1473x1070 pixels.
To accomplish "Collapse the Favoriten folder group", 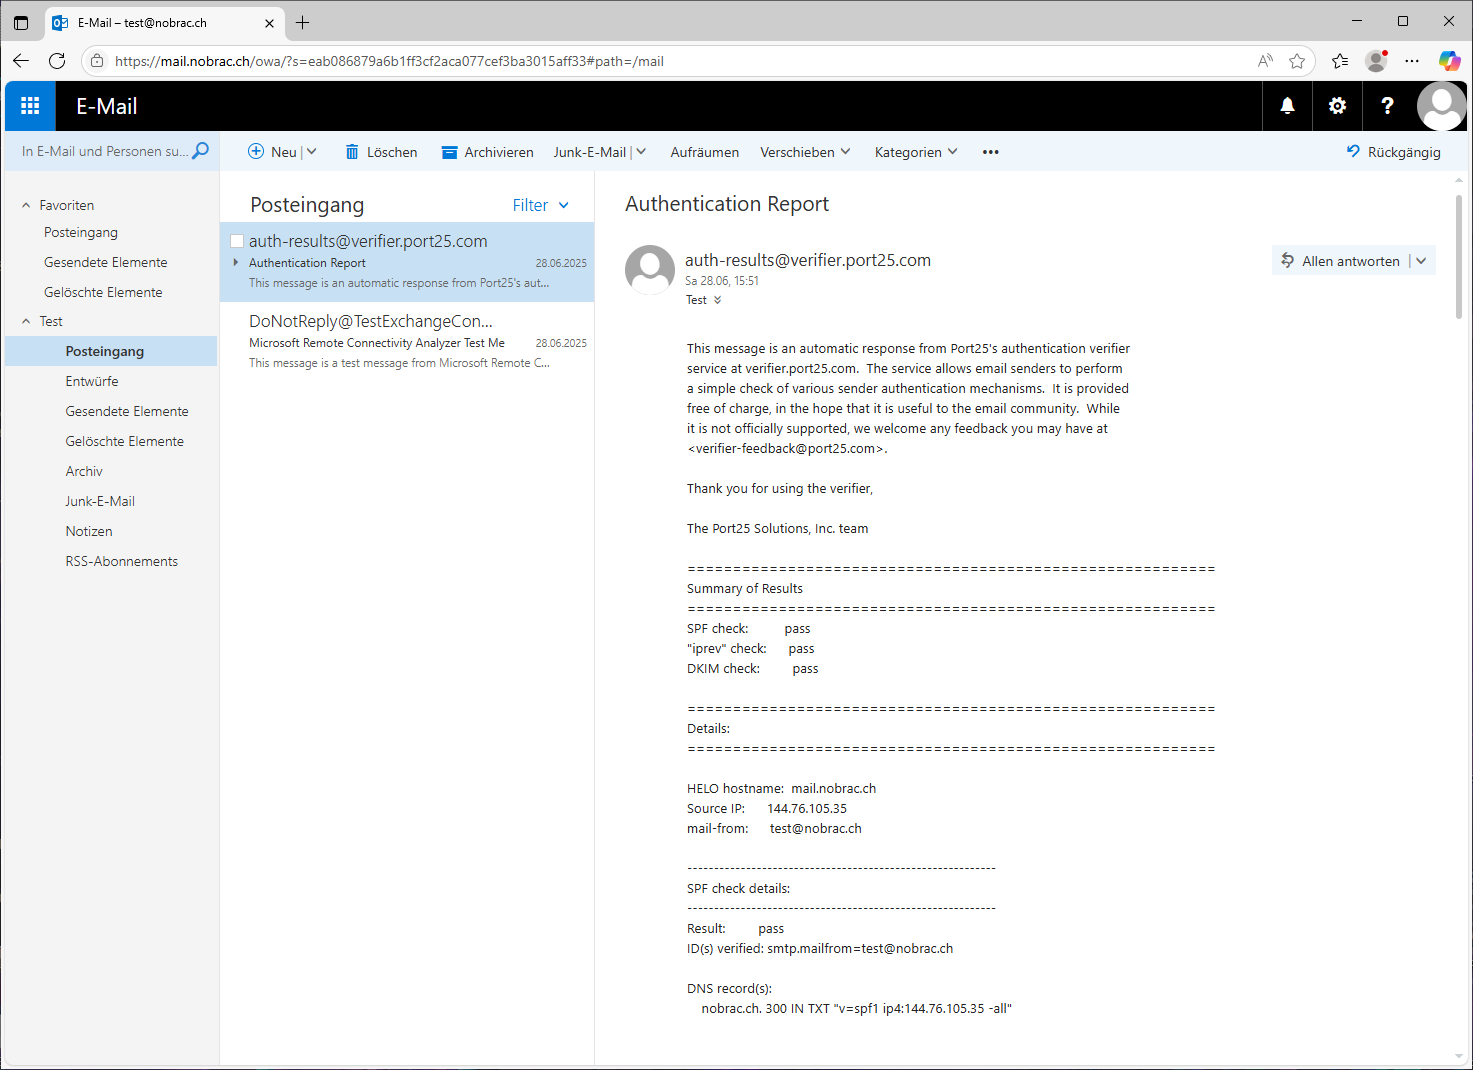I will 26,205.
